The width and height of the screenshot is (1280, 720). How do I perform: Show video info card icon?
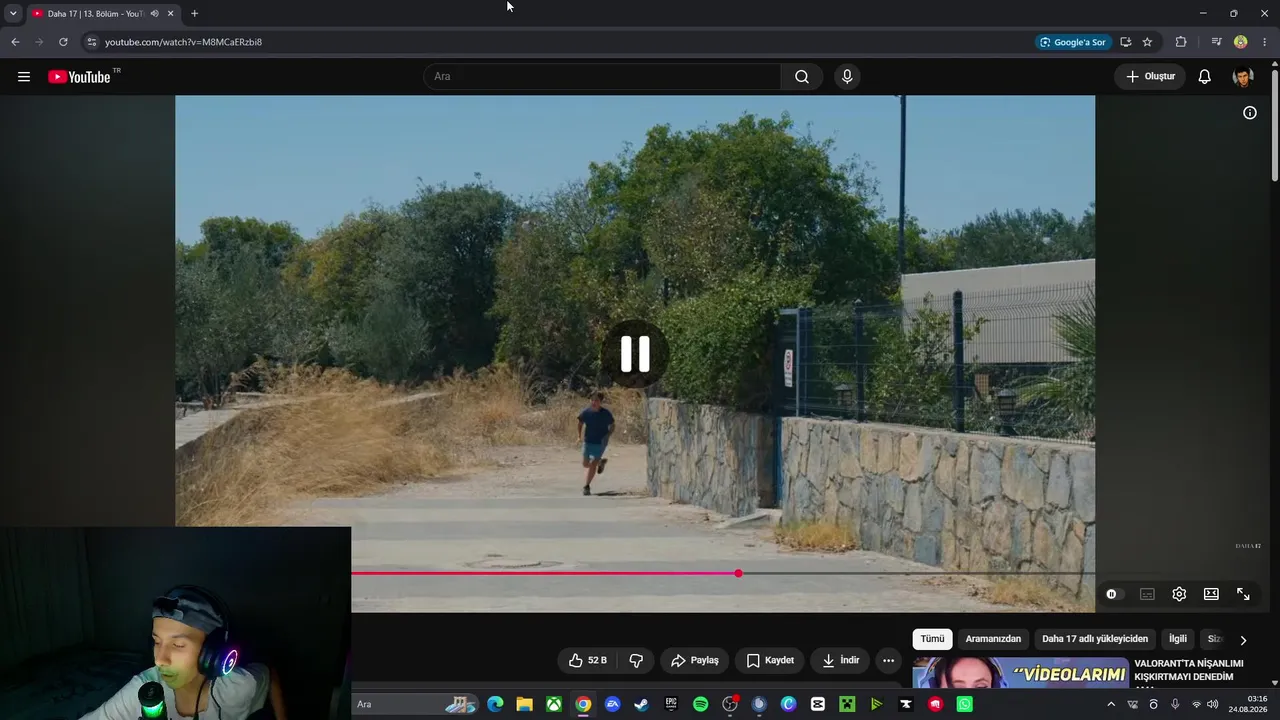pos(1250,113)
